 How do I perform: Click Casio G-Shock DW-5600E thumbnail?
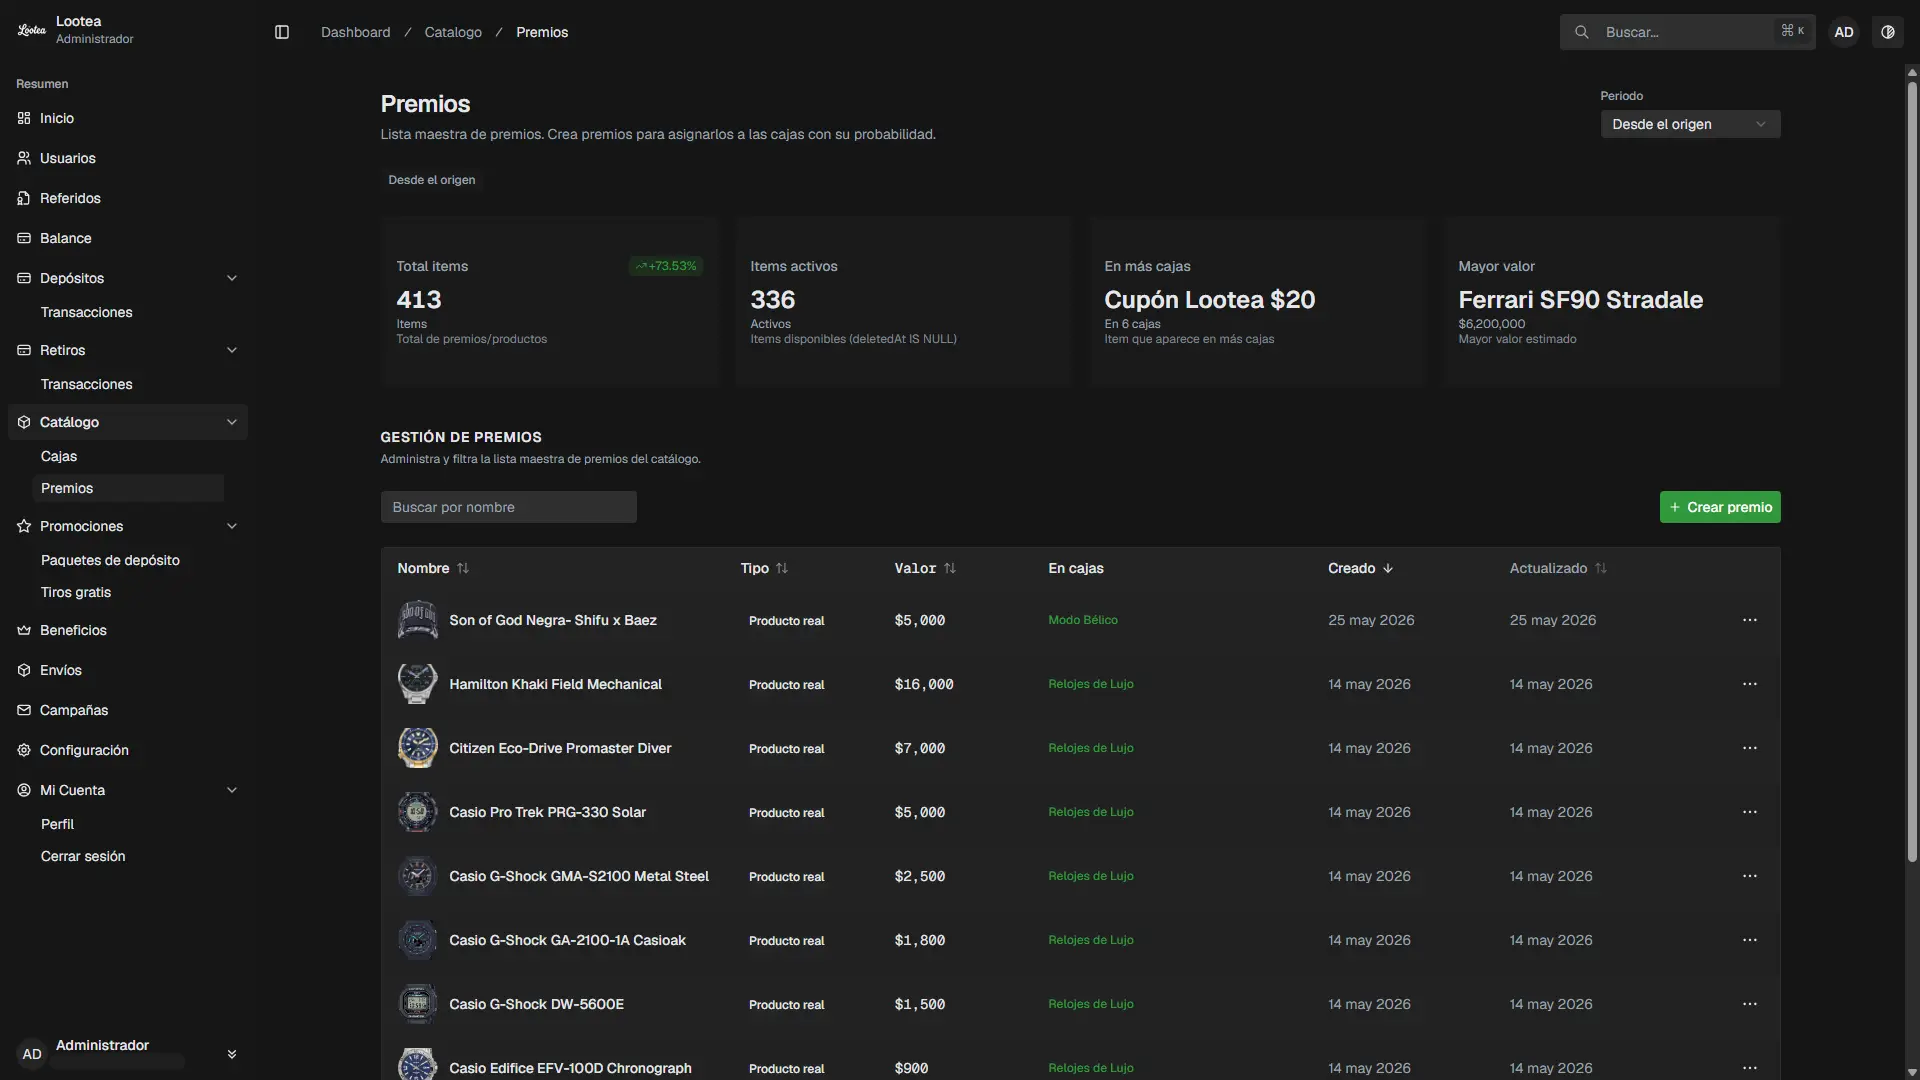[417, 1004]
